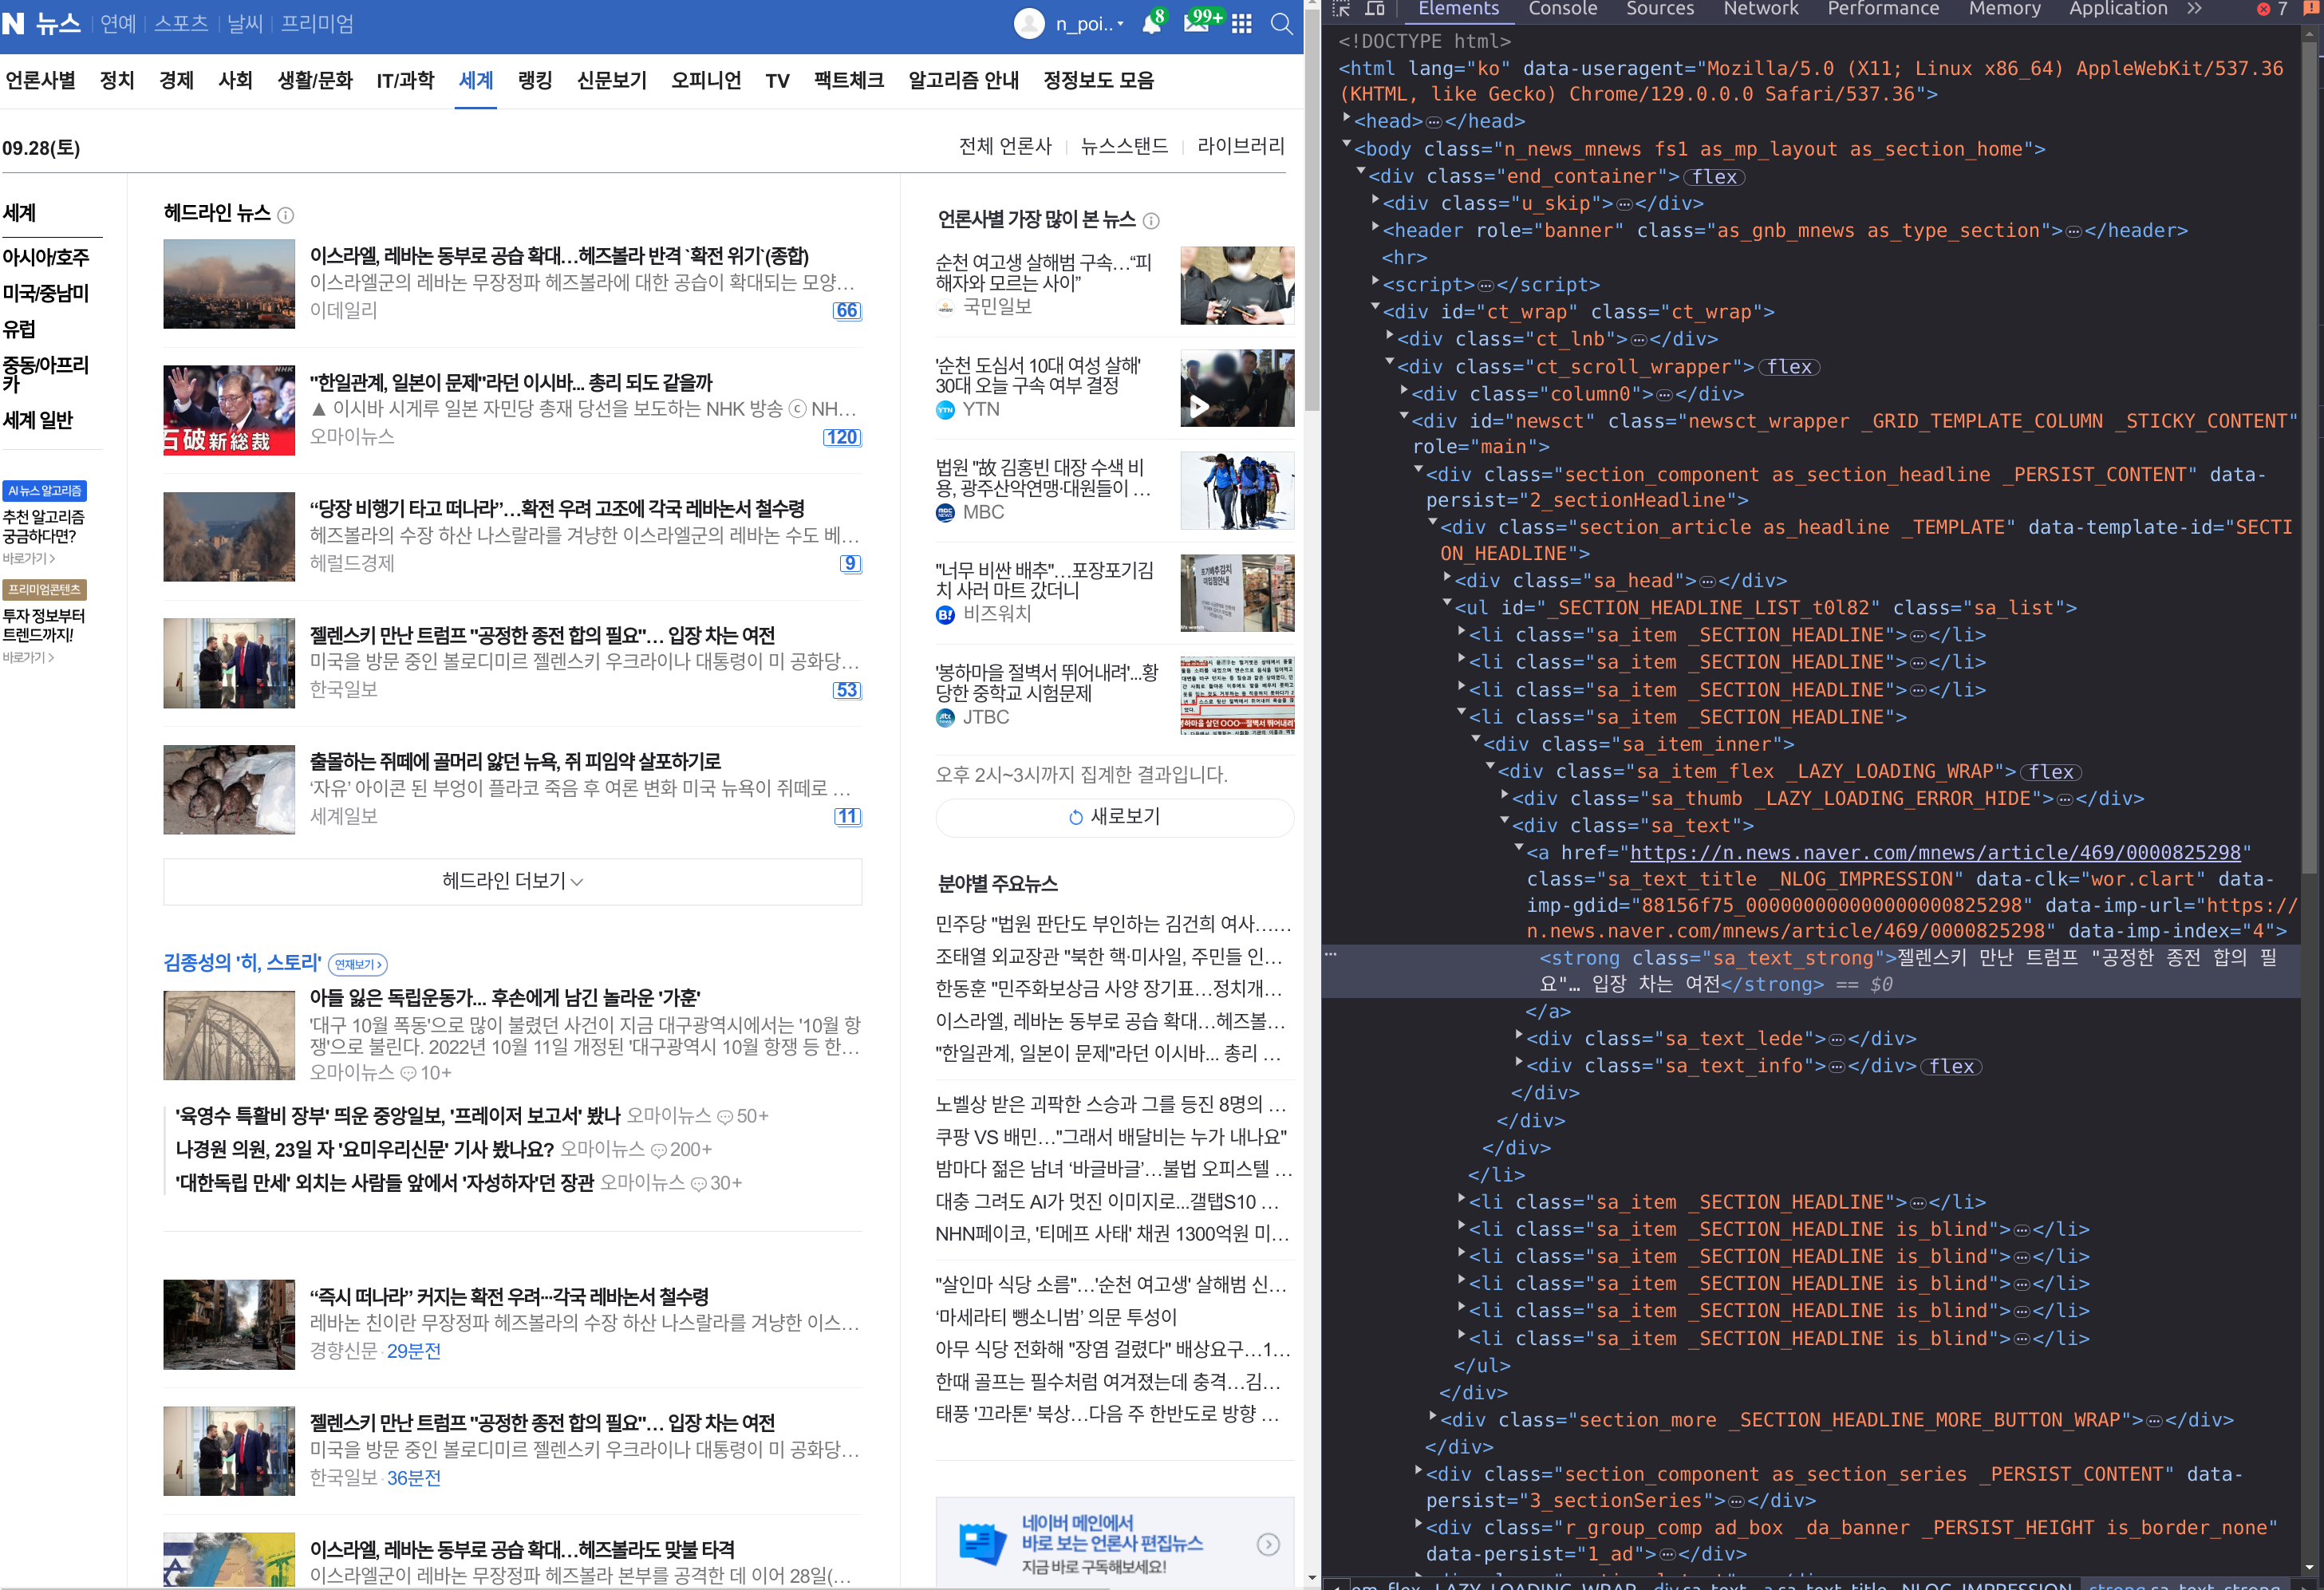Screen dimensions: 2324x1590
Task: Open the 정치 news section
Action: coord(117,81)
